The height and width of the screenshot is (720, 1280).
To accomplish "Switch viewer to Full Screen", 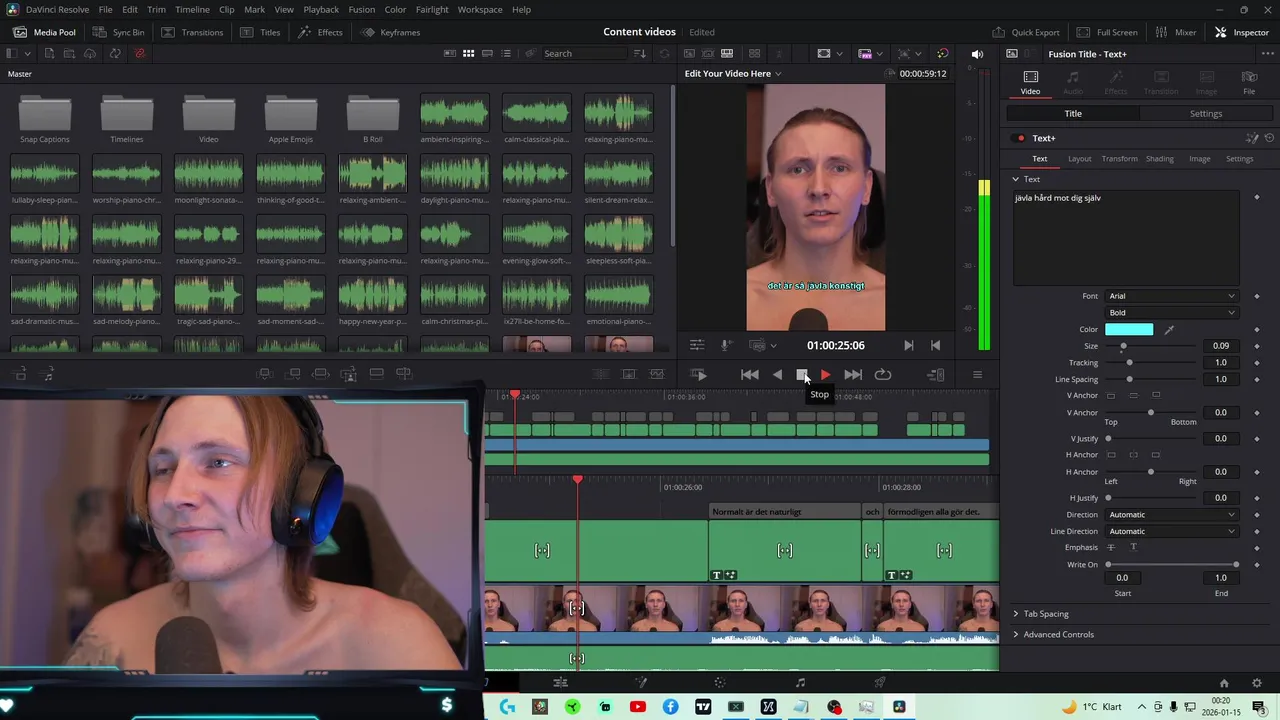I will 1107,32.
